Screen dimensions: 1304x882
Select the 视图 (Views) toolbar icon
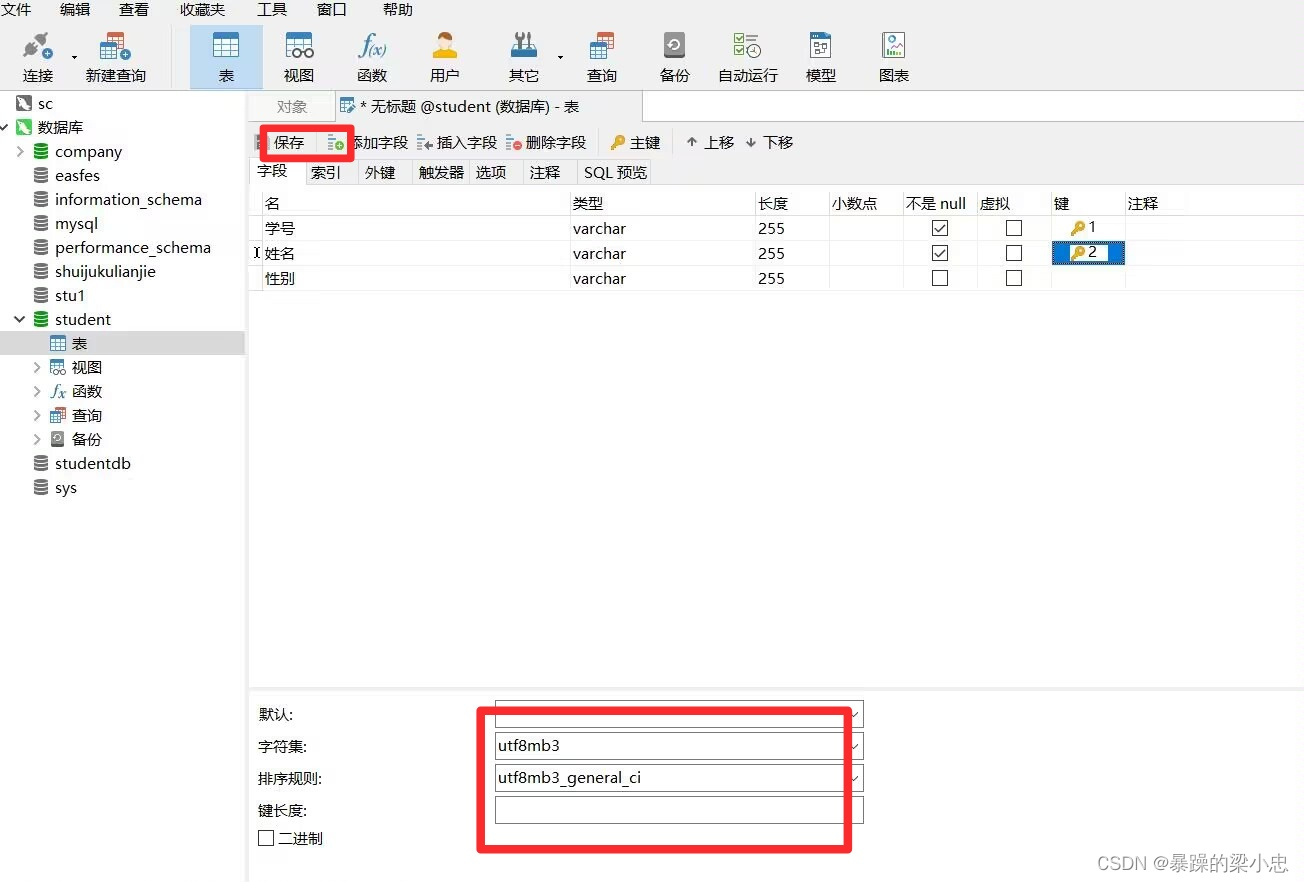tap(298, 55)
